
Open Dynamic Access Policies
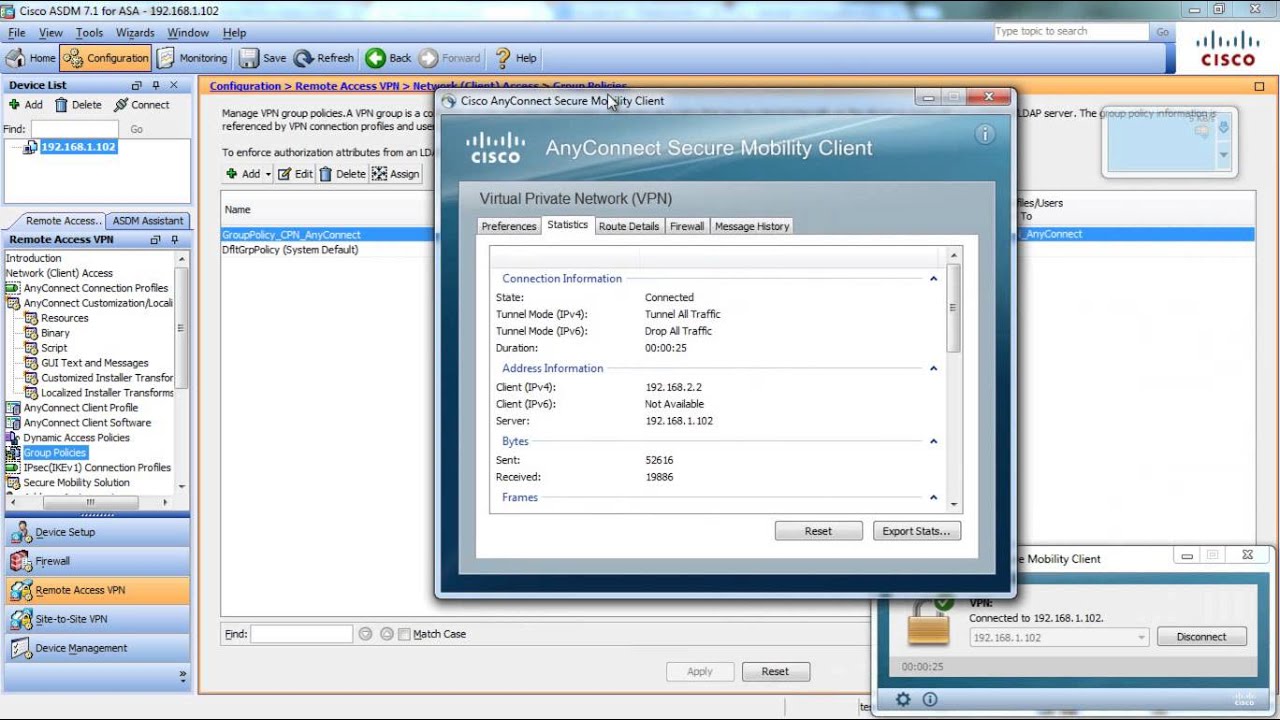click(x=68, y=438)
